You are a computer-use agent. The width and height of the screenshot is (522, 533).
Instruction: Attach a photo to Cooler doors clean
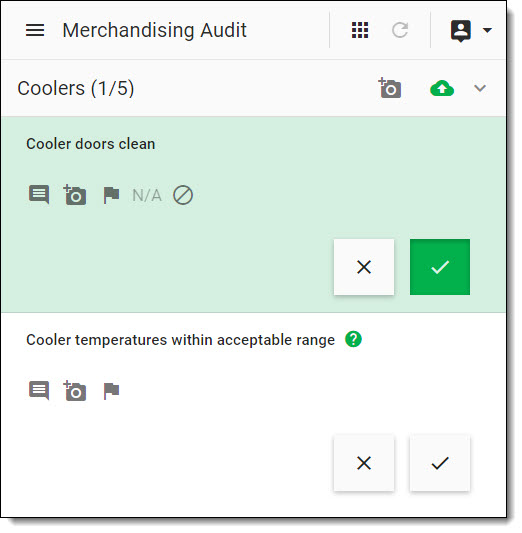pos(75,195)
